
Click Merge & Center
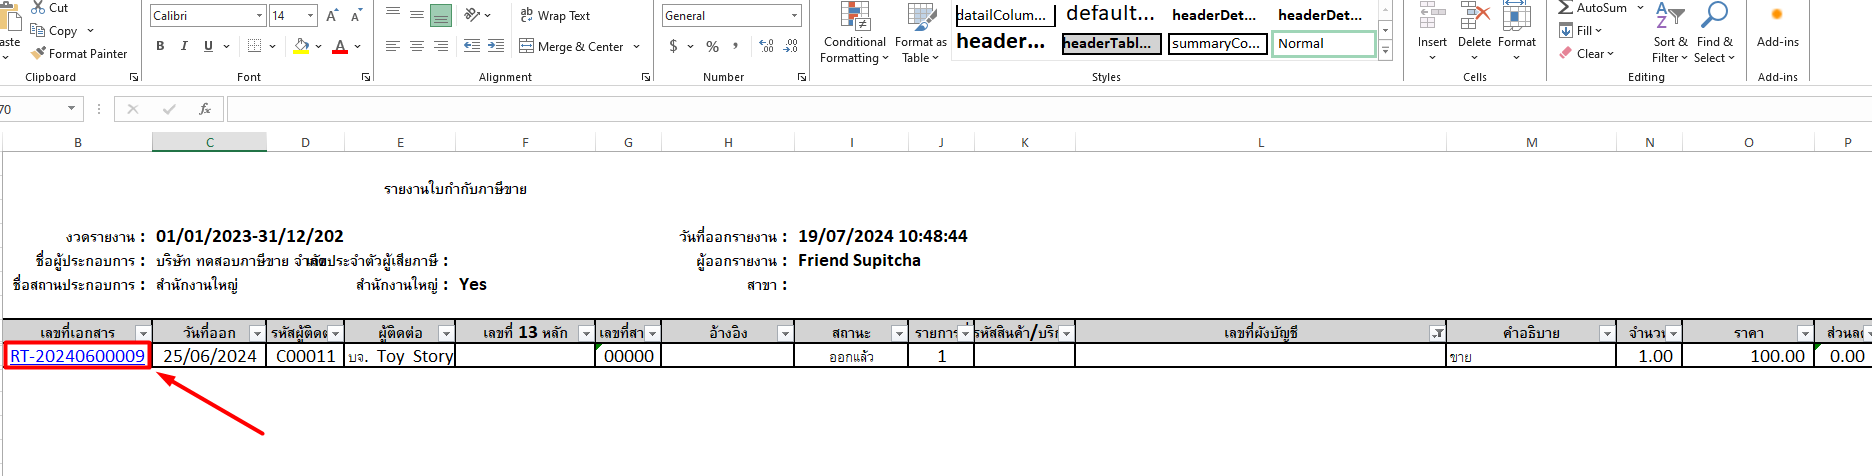pyautogui.click(x=572, y=46)
